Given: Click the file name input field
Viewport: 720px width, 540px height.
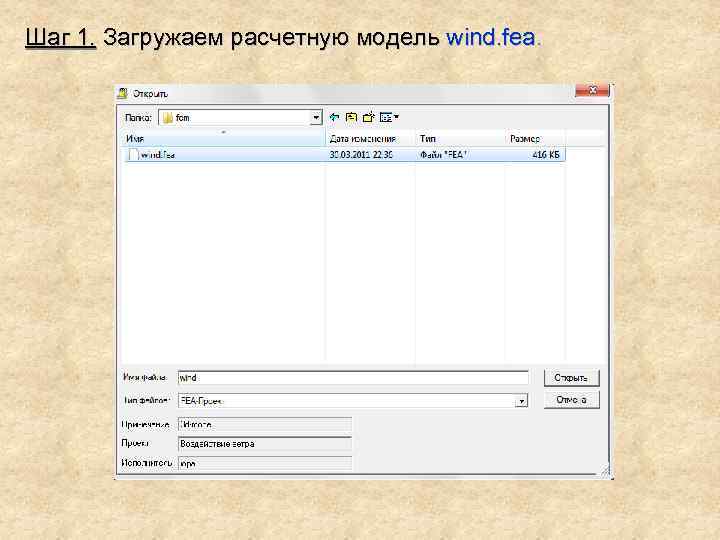Looking at the screenshot, I should click(x=353, y=378).
